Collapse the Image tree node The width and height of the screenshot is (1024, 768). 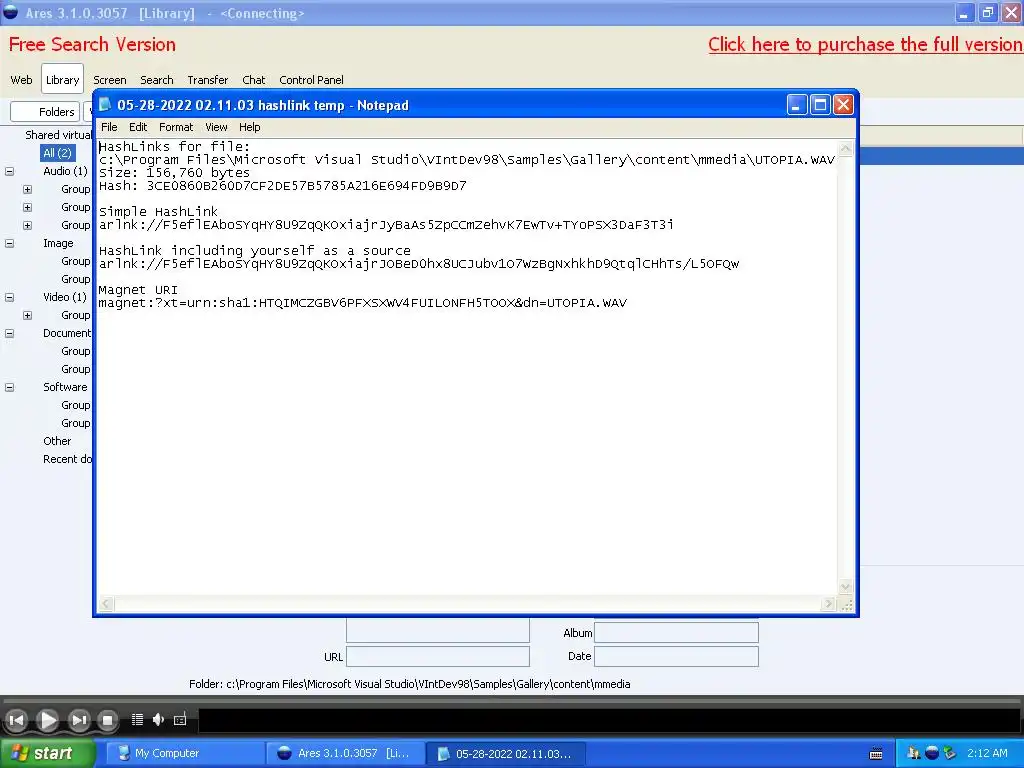(x=9, y=243)
